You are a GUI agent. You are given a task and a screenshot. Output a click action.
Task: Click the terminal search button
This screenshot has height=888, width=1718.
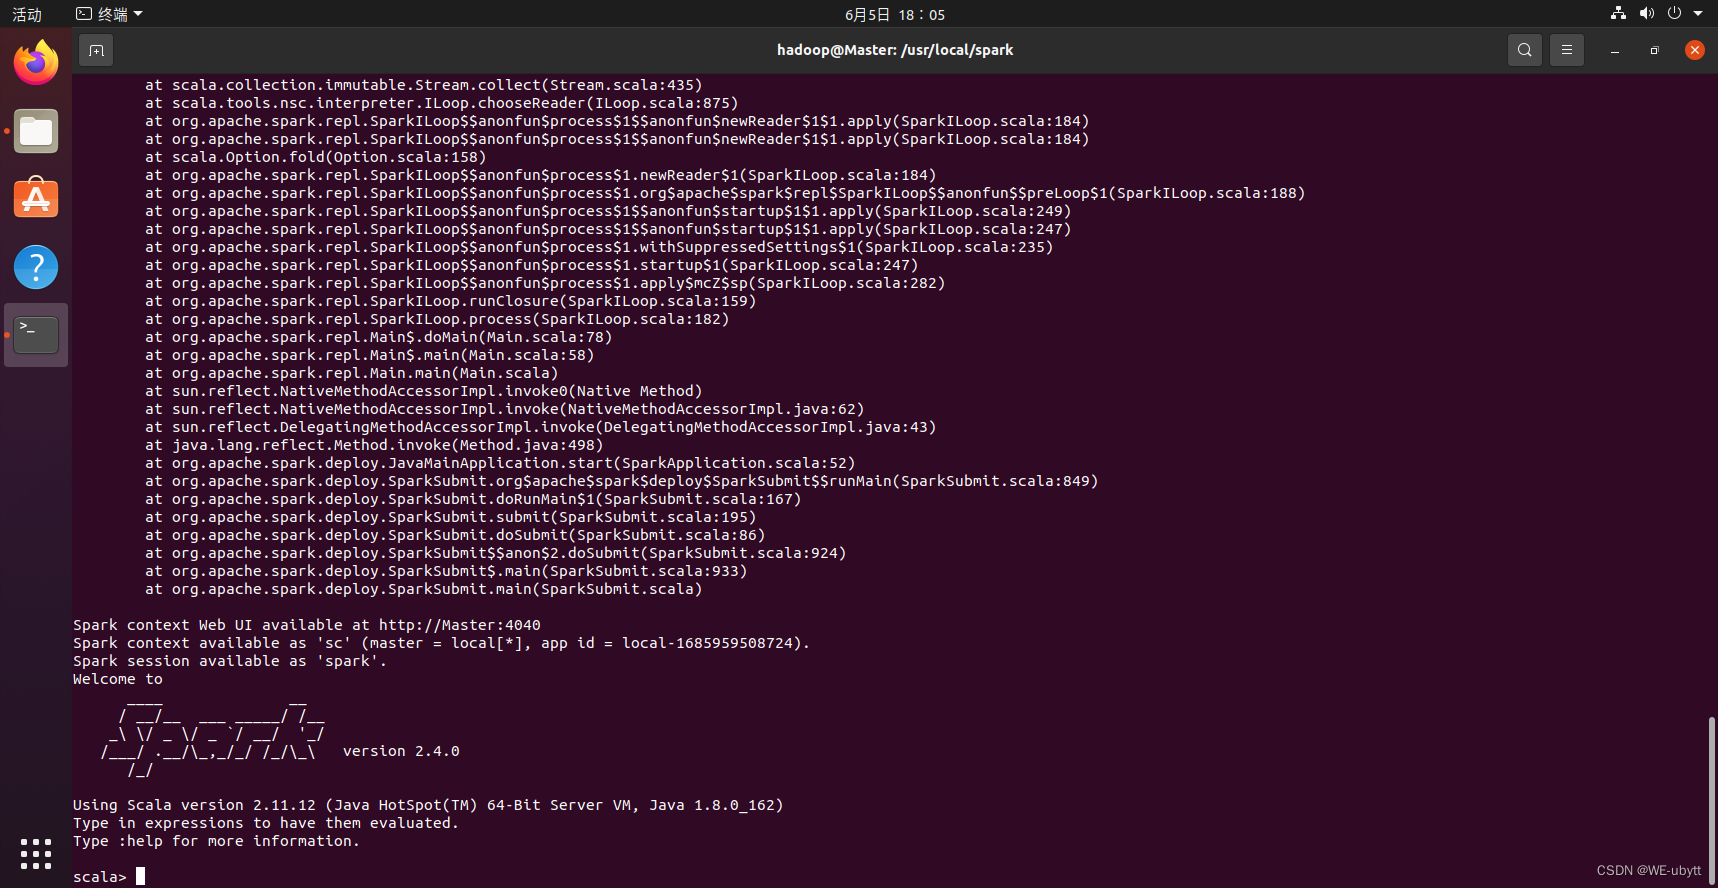[1524, 50]
